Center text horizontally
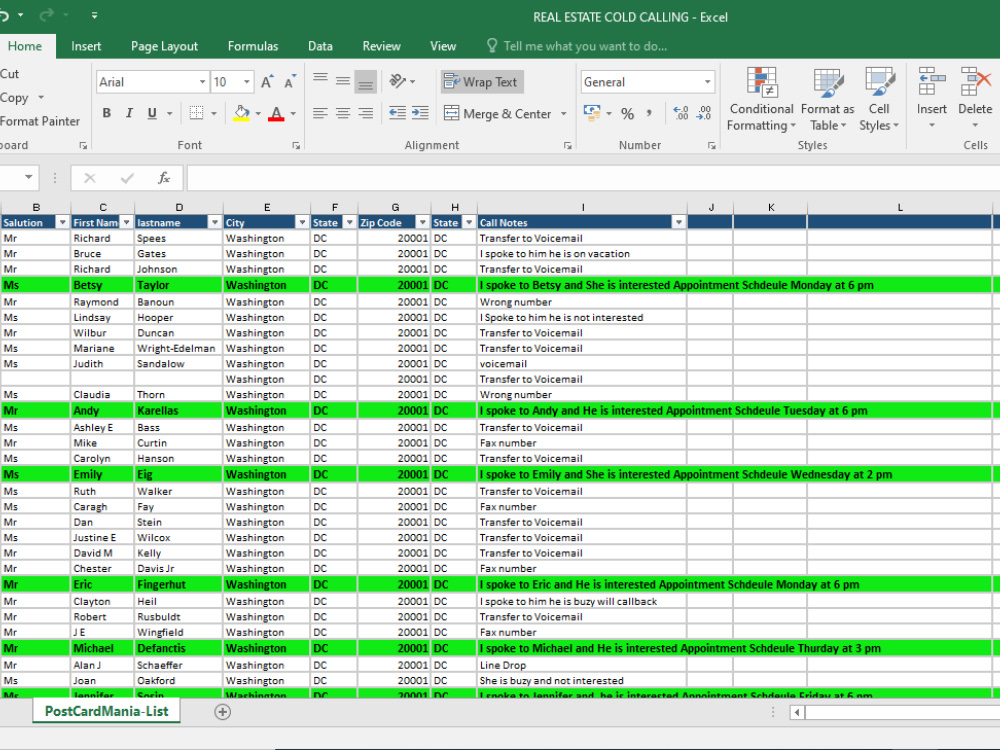The image size is (1000, 750). coord(343,113)
